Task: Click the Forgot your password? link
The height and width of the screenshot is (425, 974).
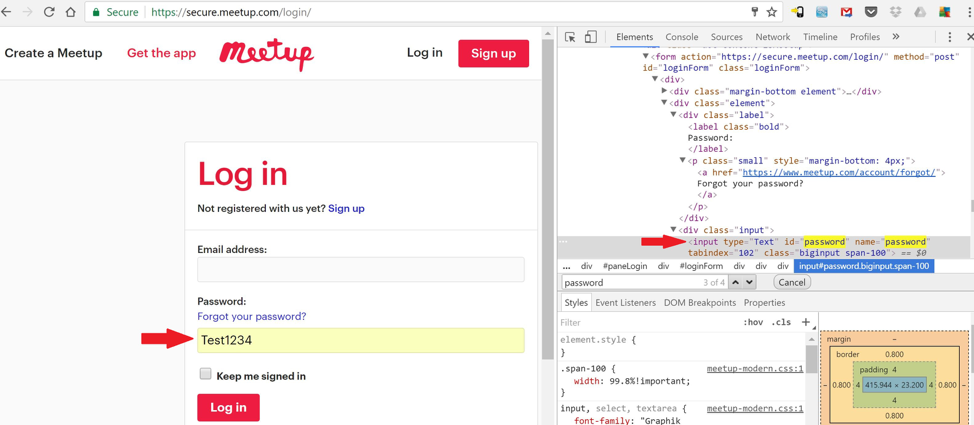Action: click(x=252, y=316)
